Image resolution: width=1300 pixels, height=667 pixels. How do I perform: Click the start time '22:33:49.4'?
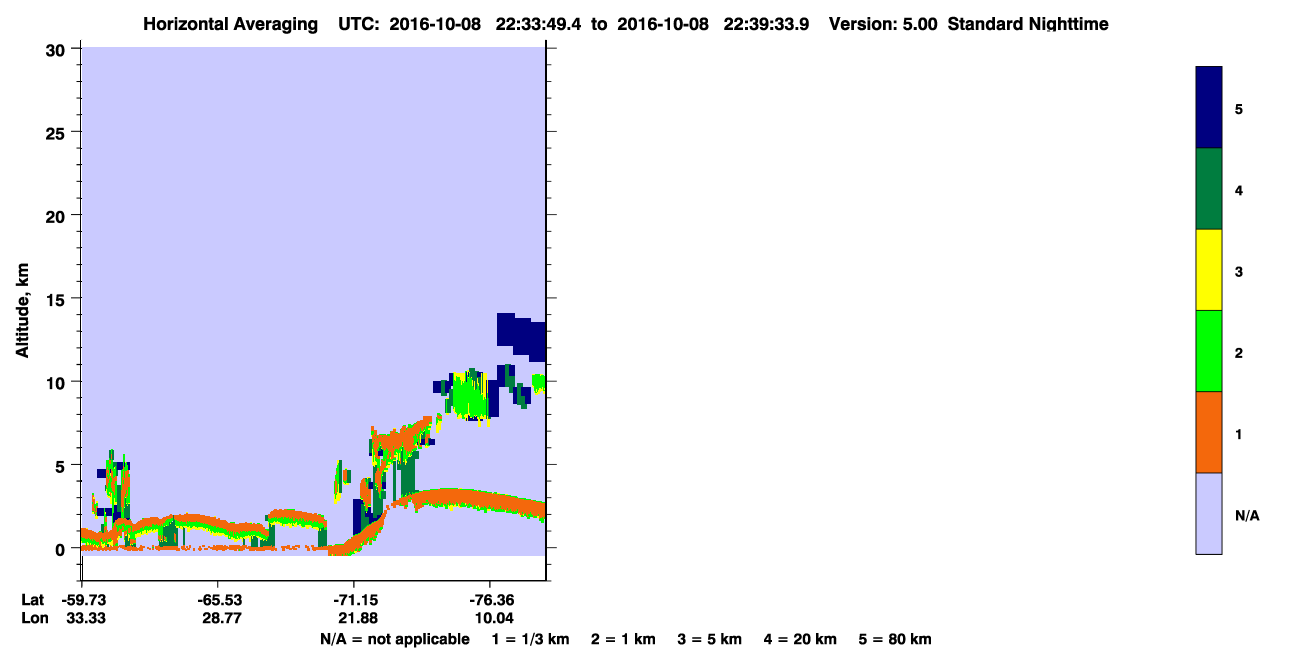tap(540, 24)
